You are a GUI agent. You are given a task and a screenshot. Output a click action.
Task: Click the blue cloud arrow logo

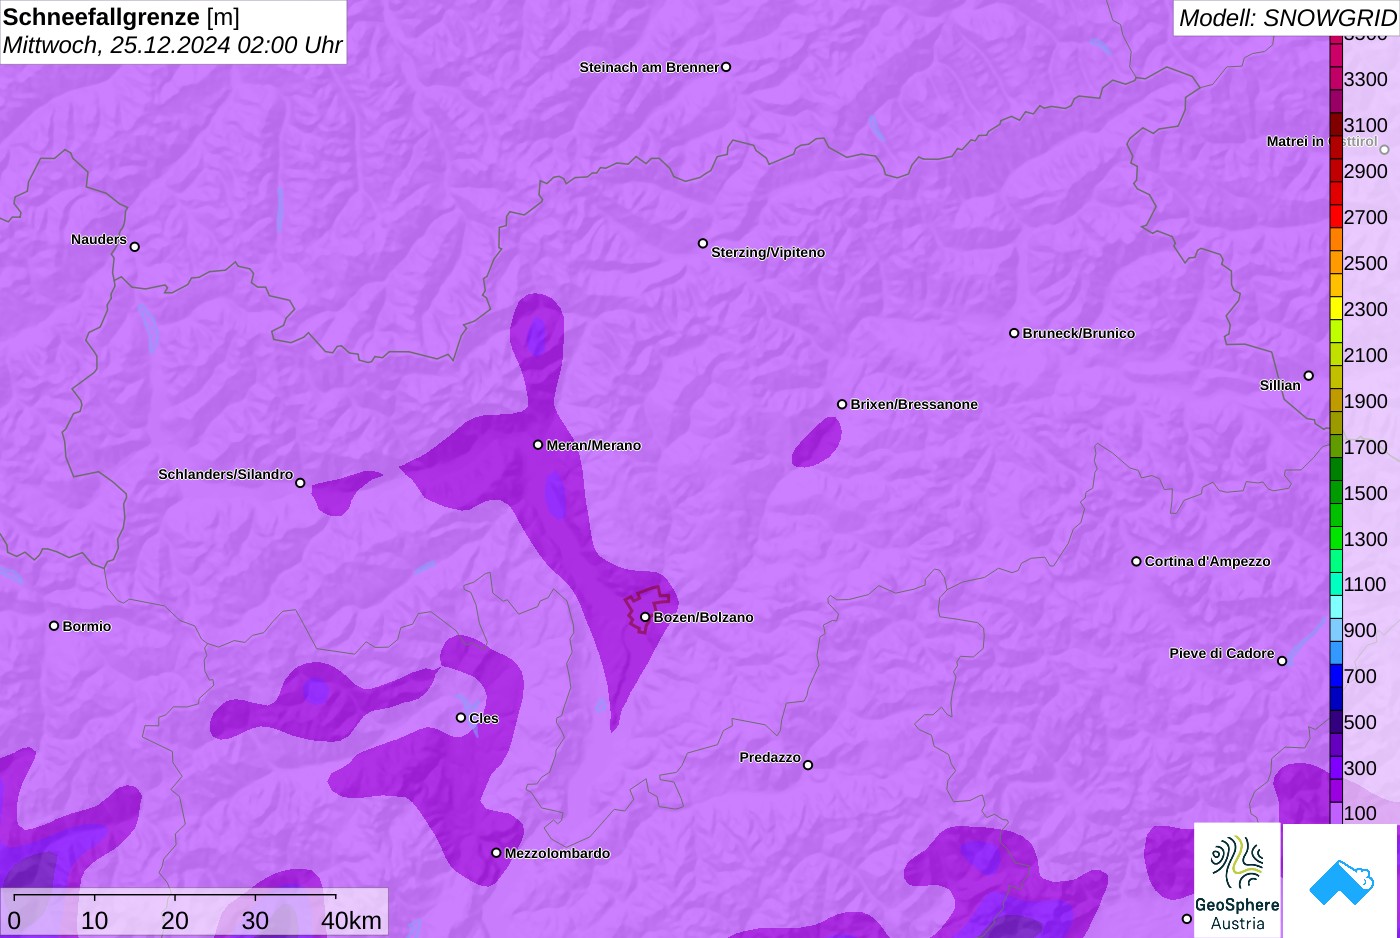(x=1341, y=881)
